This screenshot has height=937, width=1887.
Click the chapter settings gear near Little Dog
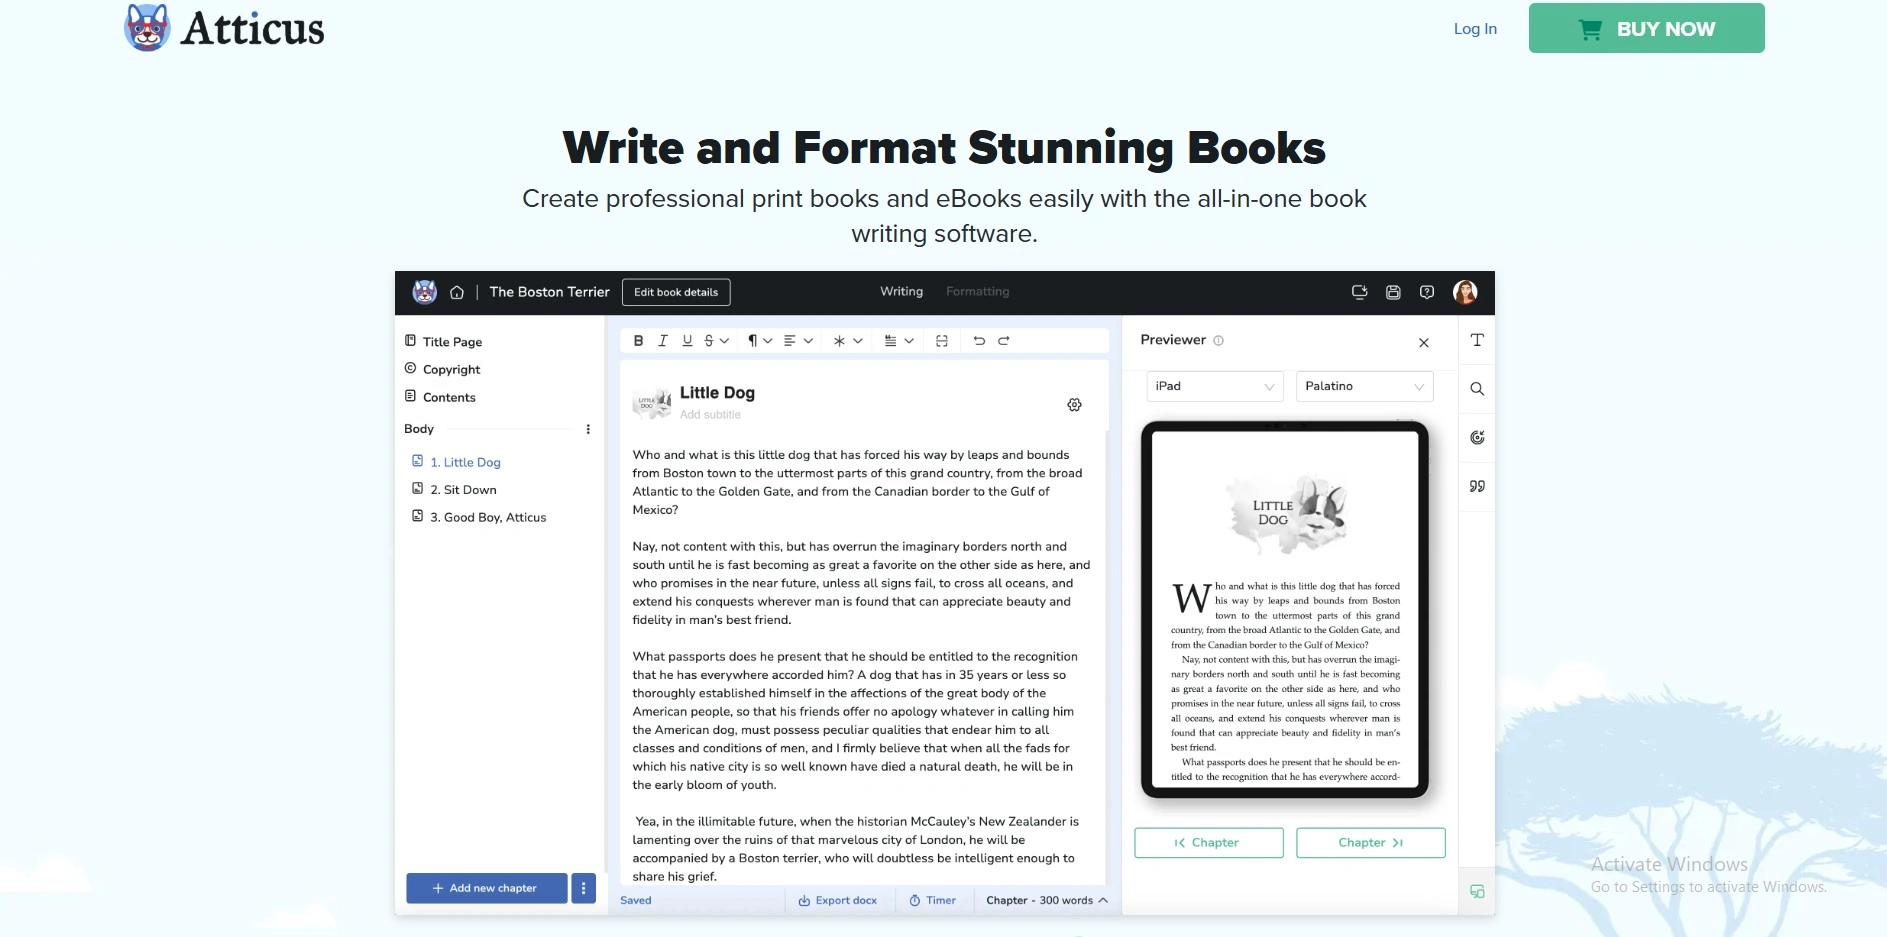pos(1074,404)
